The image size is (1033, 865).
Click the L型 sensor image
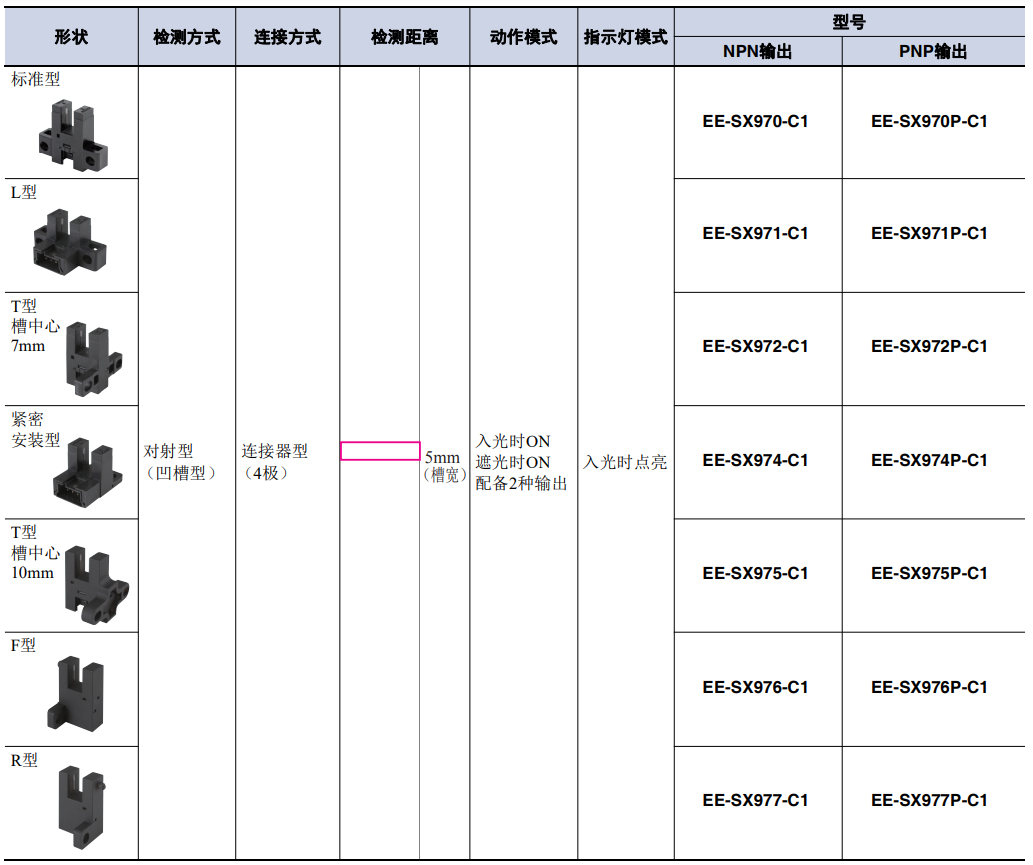coord(70,242)
